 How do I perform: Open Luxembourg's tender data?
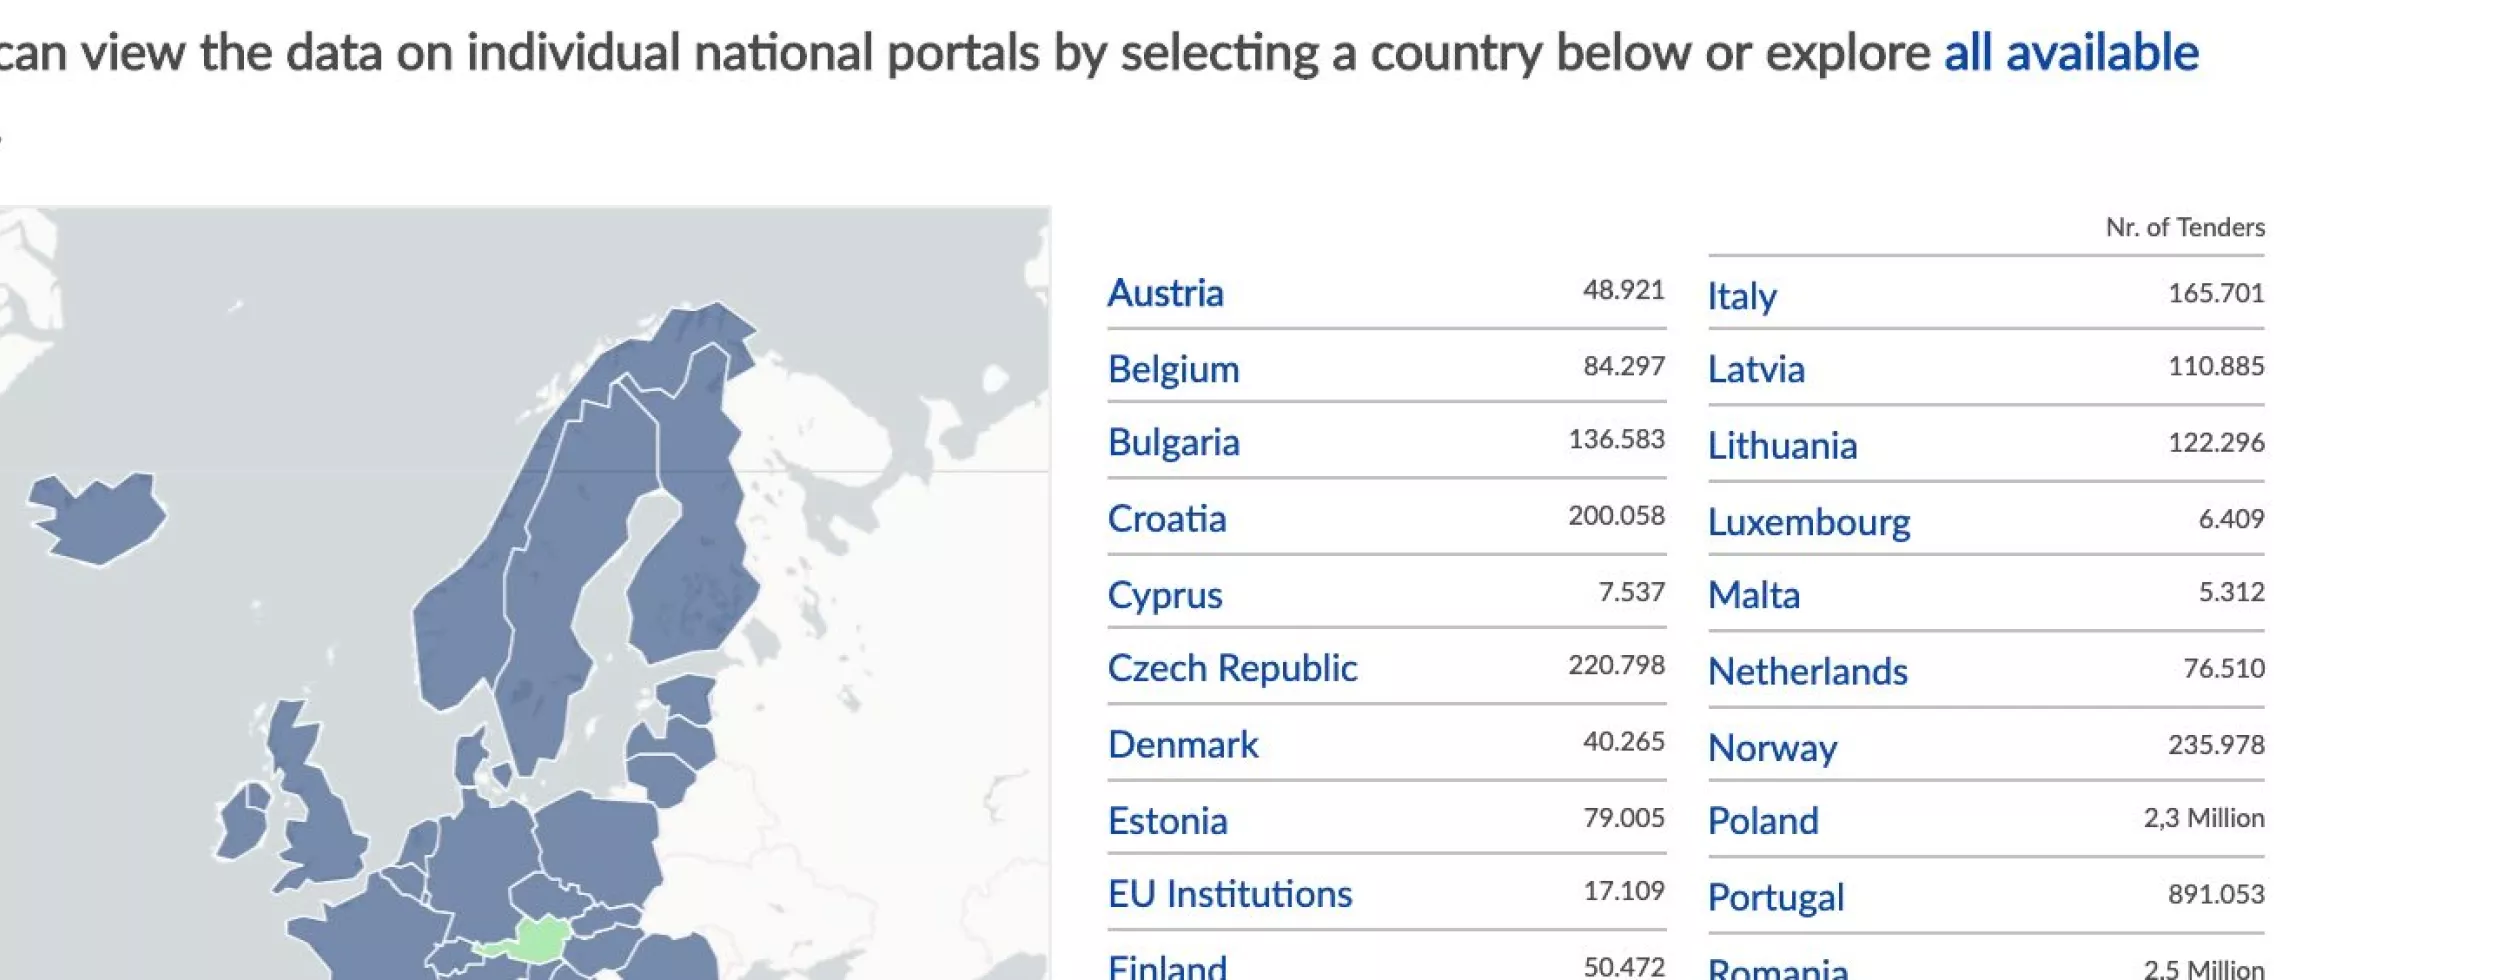tap(1810, 521)
